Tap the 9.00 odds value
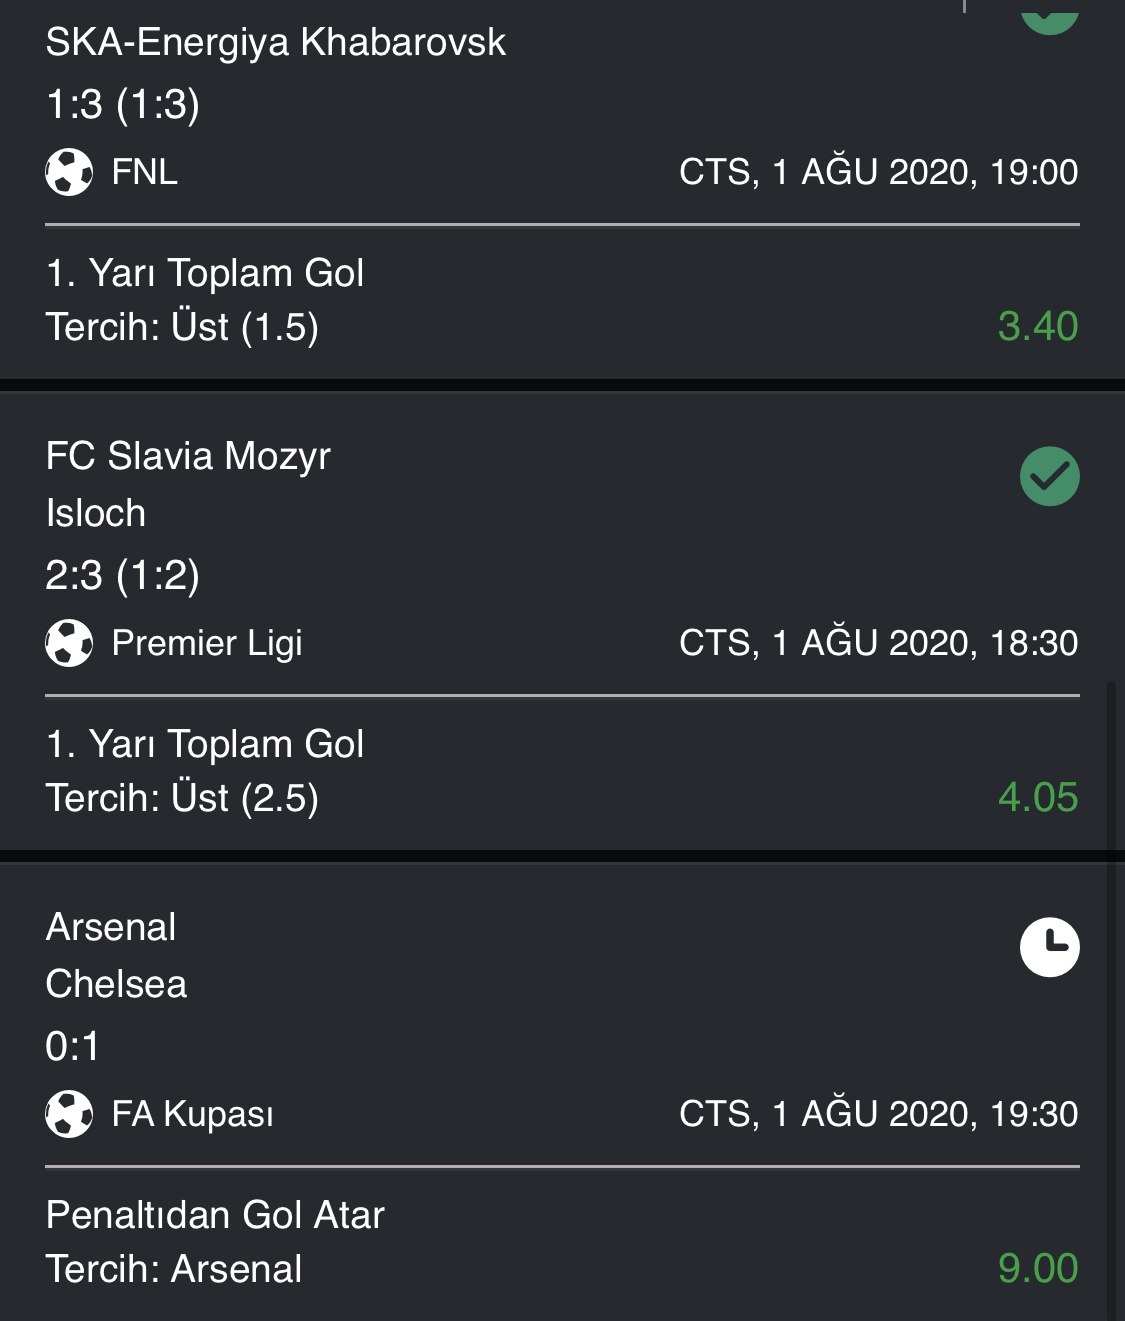 [x=1038, y=1268]
